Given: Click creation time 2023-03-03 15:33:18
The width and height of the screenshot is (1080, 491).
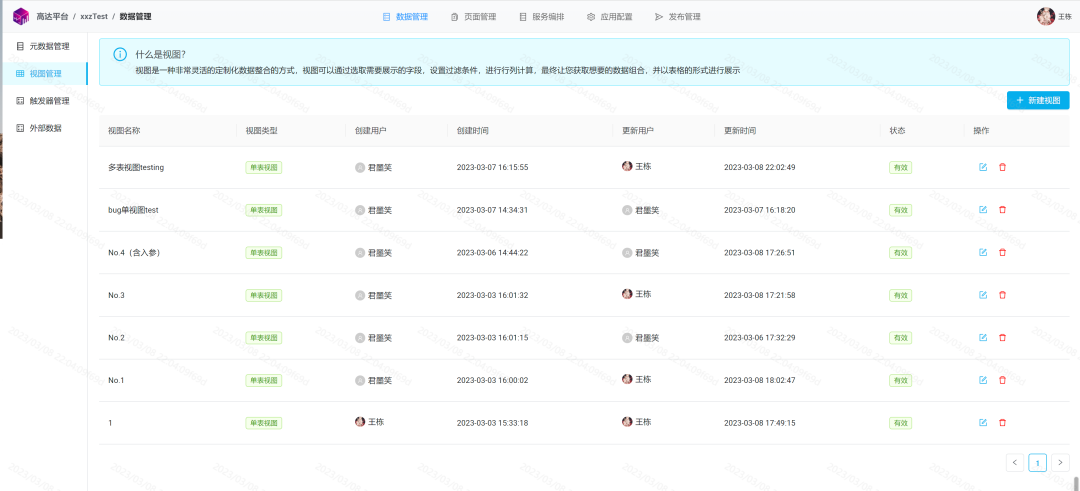Looking at the screenshot, I should pos(492,423).
